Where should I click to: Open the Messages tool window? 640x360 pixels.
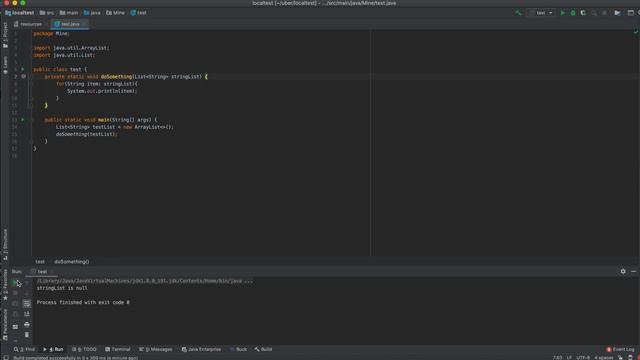point(156,349)
